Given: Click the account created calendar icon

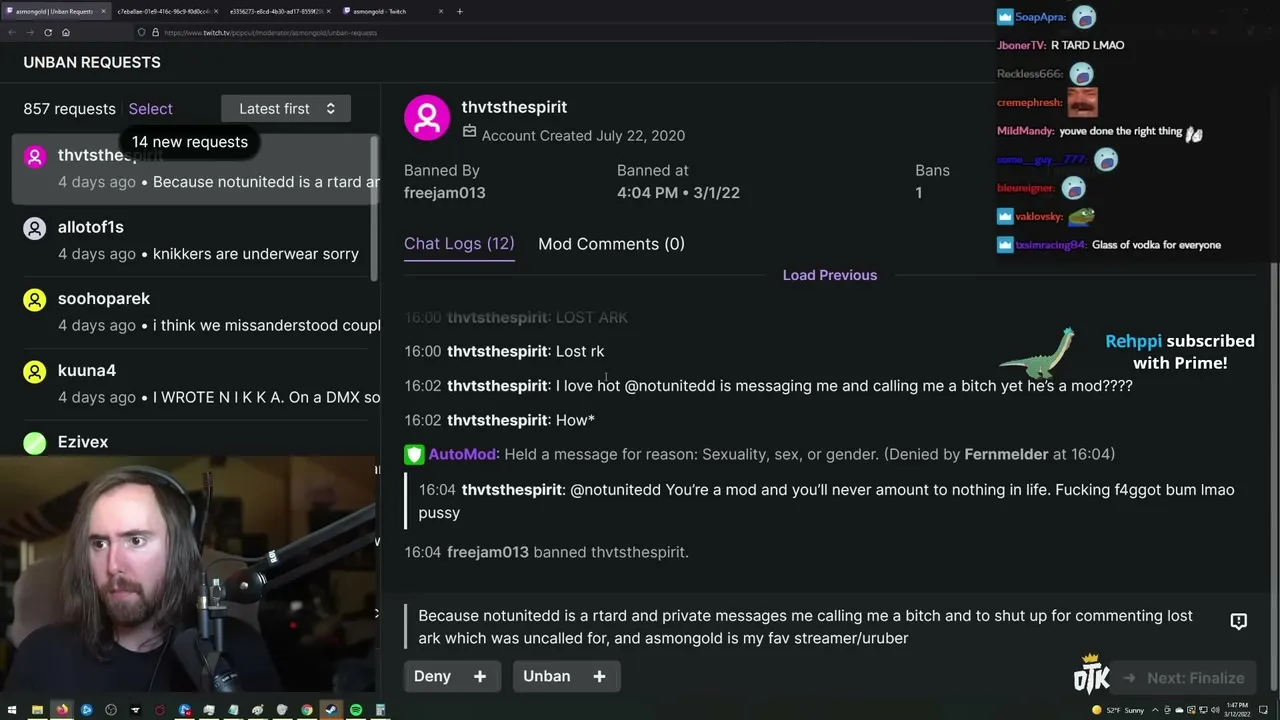Looking at the screenshot, I should click(x=470, y=132).
